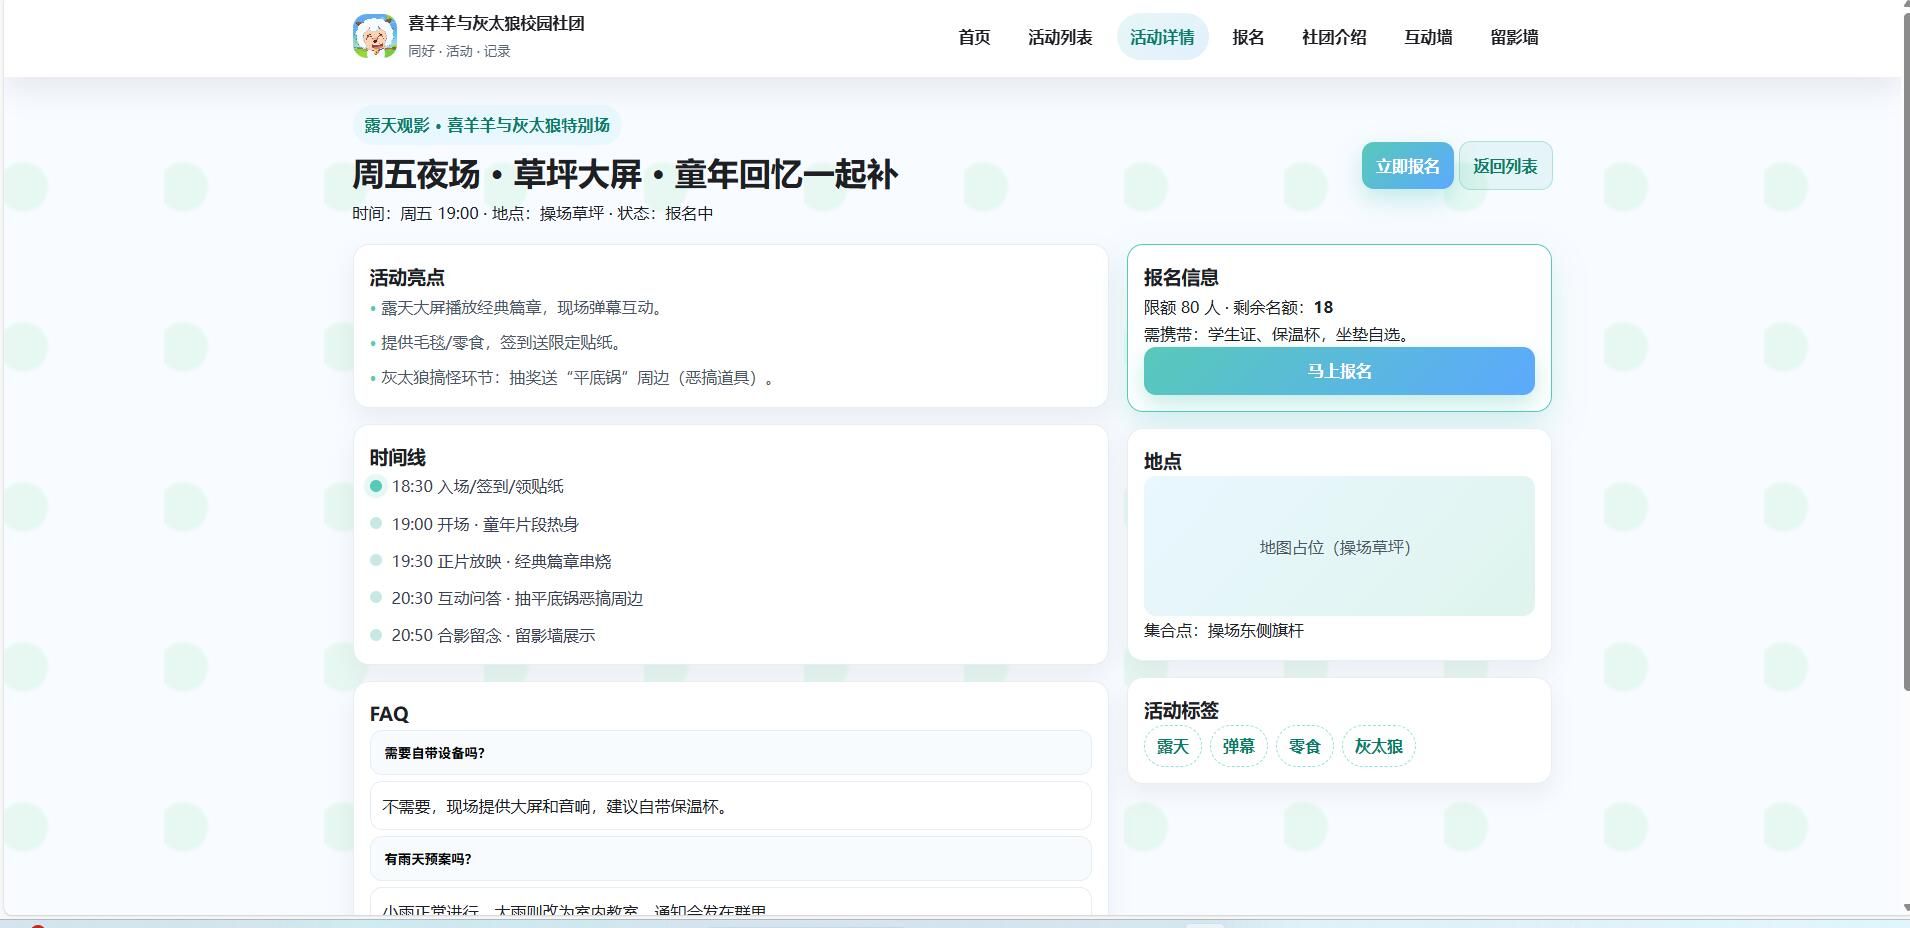This screenshot has height=928, width=1910.
Task: Open the 社团介绍 menu item
Action: 1332,37
